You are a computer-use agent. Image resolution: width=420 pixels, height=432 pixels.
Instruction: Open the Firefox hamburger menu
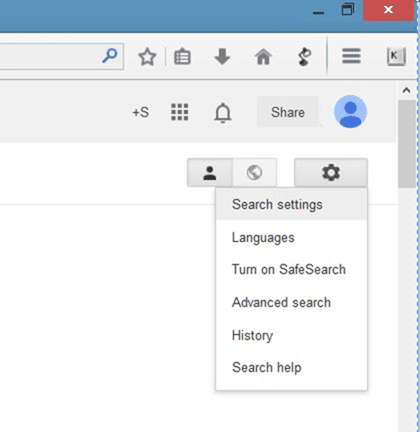(351, 56)
